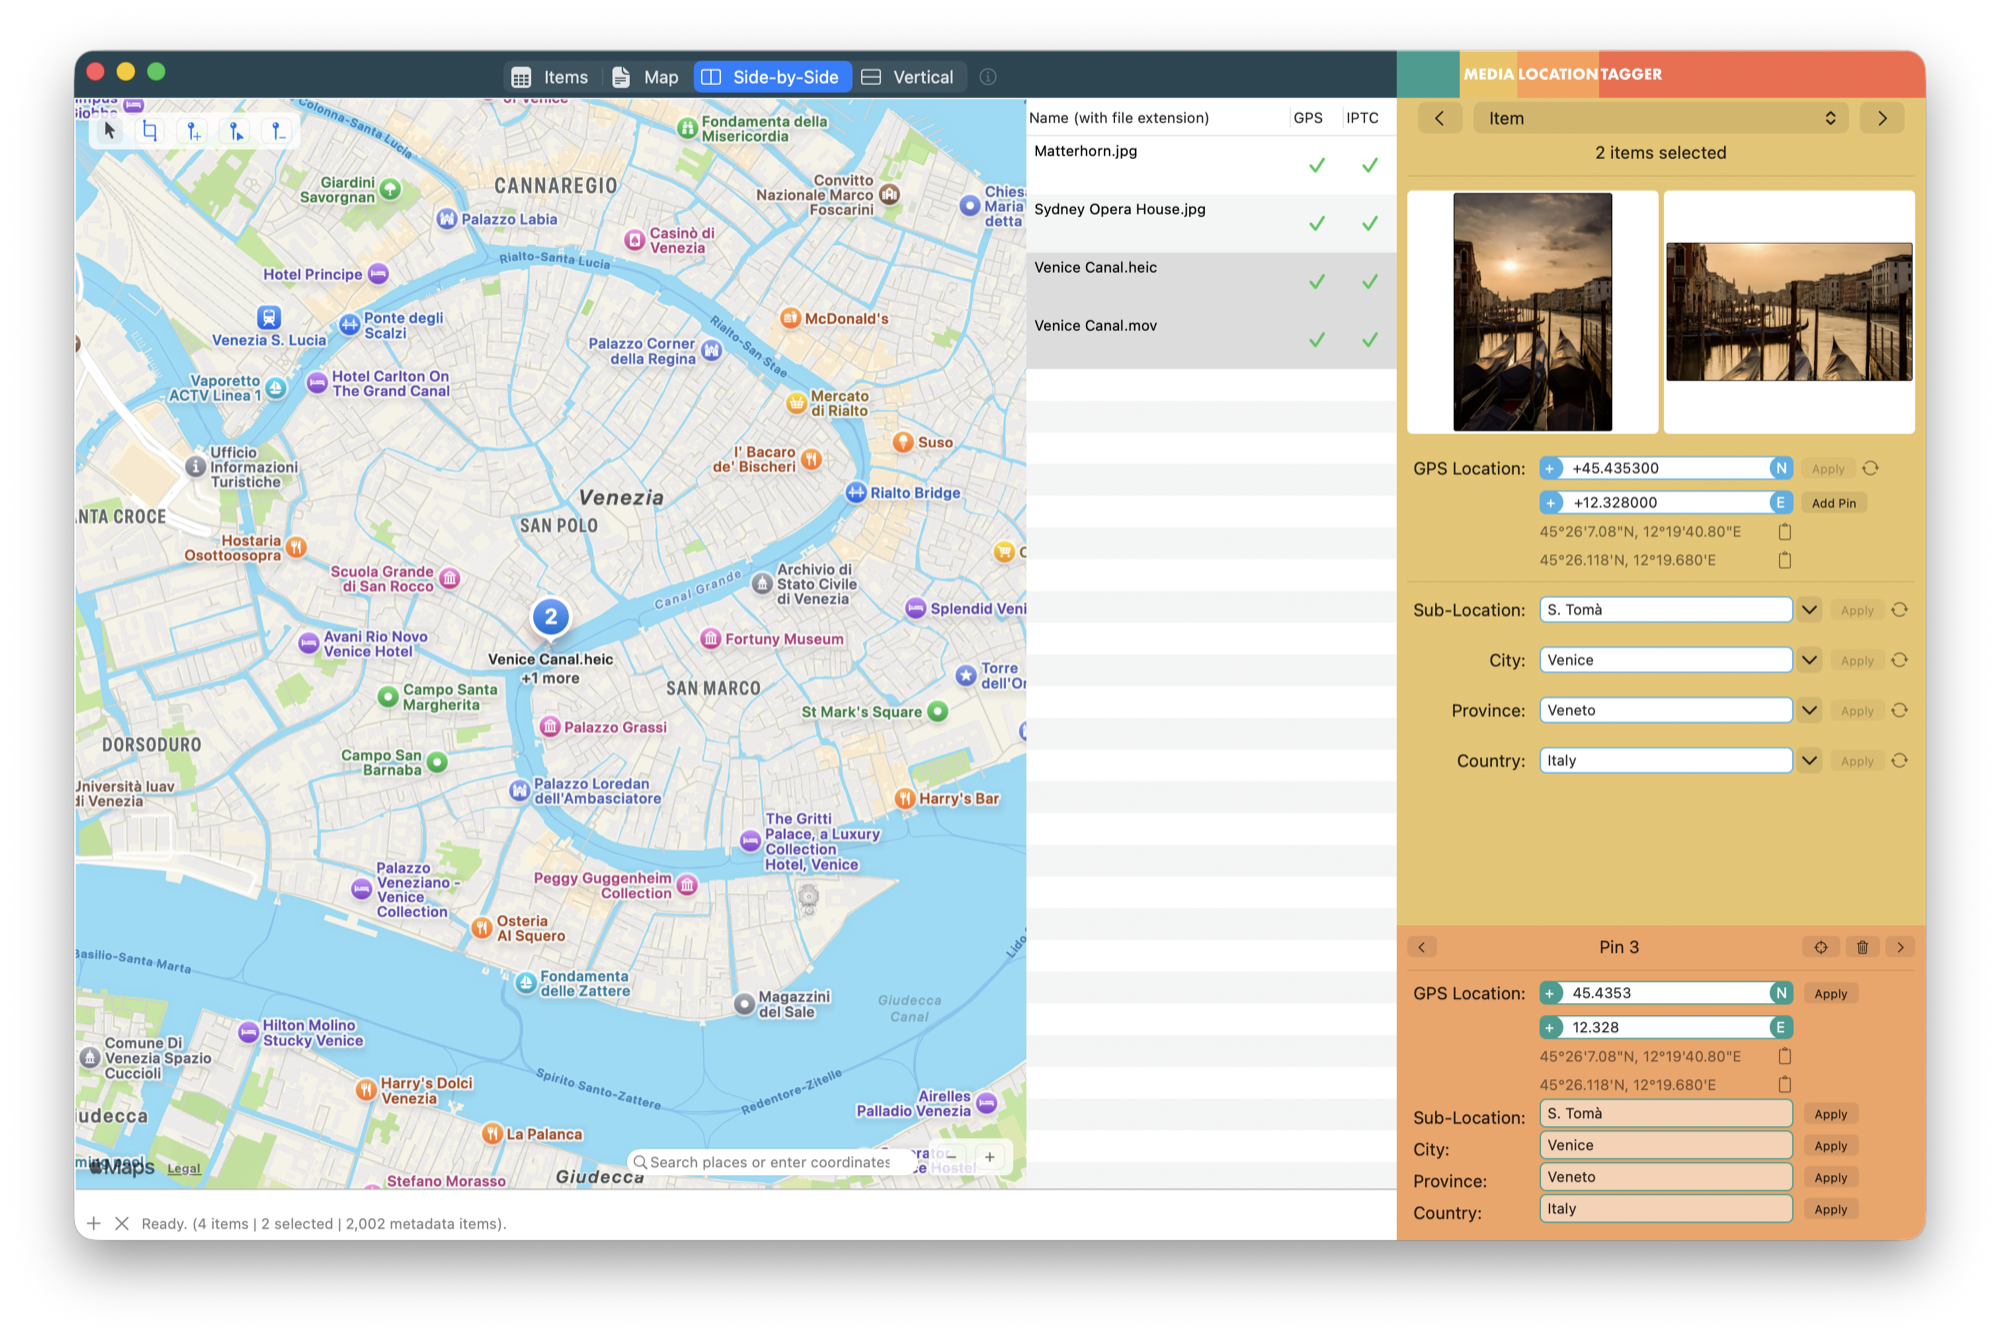Toggle item longitude sign plus button
2000x1338 pixels.
pos(1551,502)
